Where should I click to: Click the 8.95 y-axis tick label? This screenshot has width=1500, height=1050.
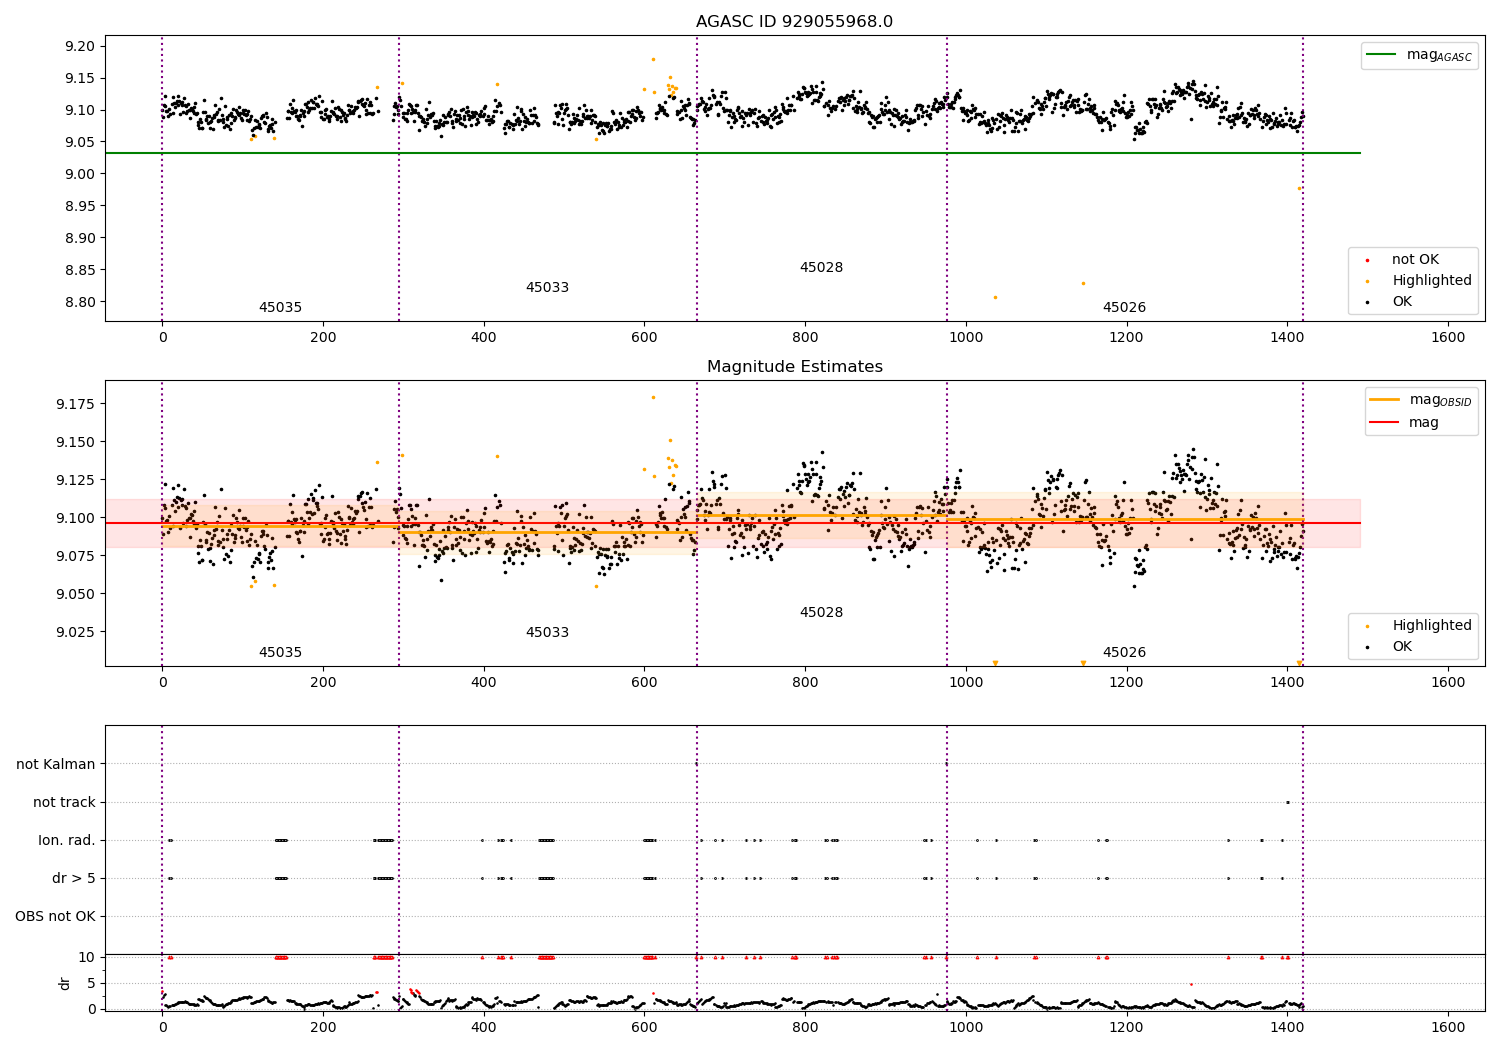click(79, 207)
